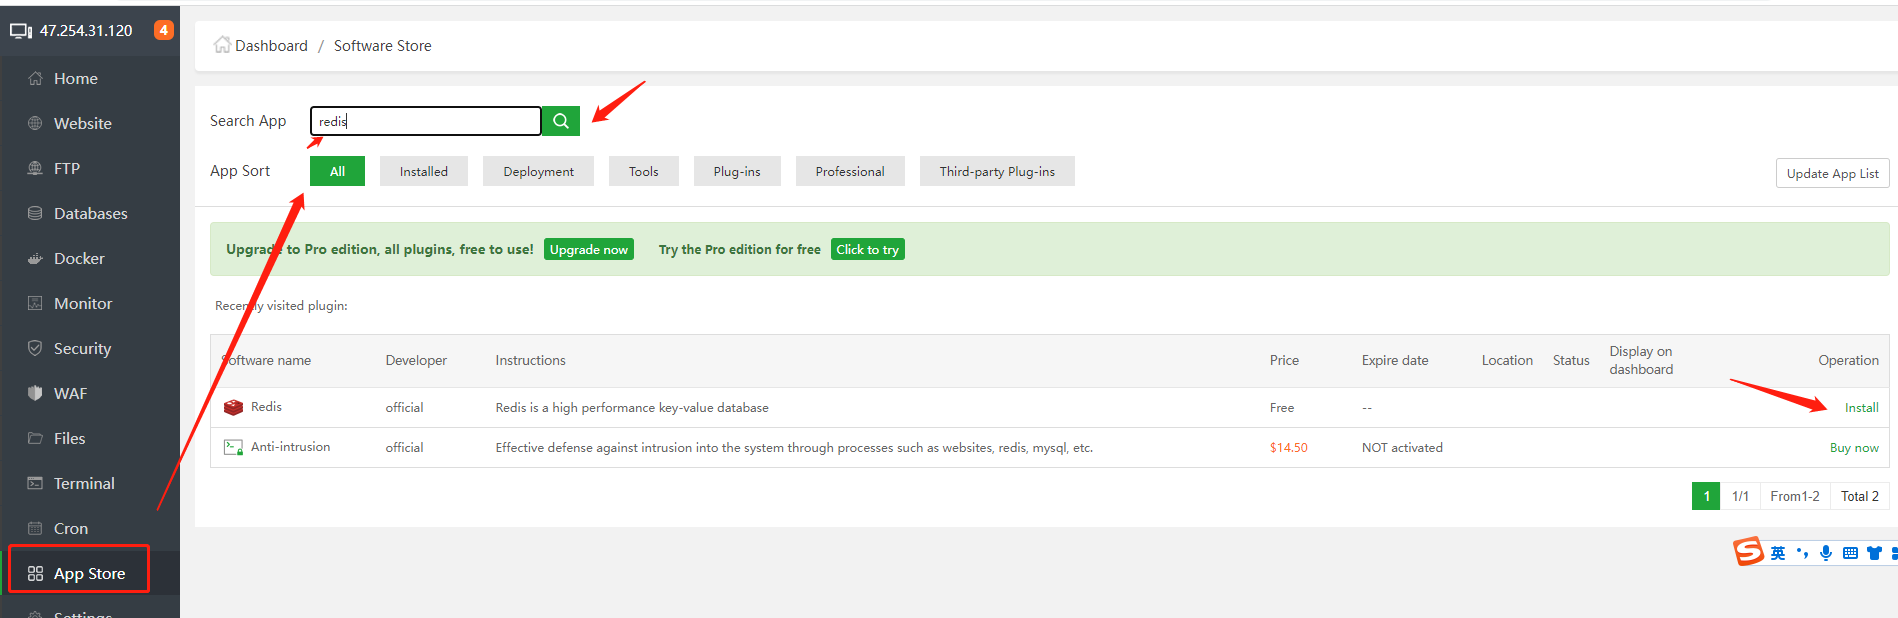Select the Installed filter tab
Viewport: 1898px width, 618px height.
[x=424, y=171]
